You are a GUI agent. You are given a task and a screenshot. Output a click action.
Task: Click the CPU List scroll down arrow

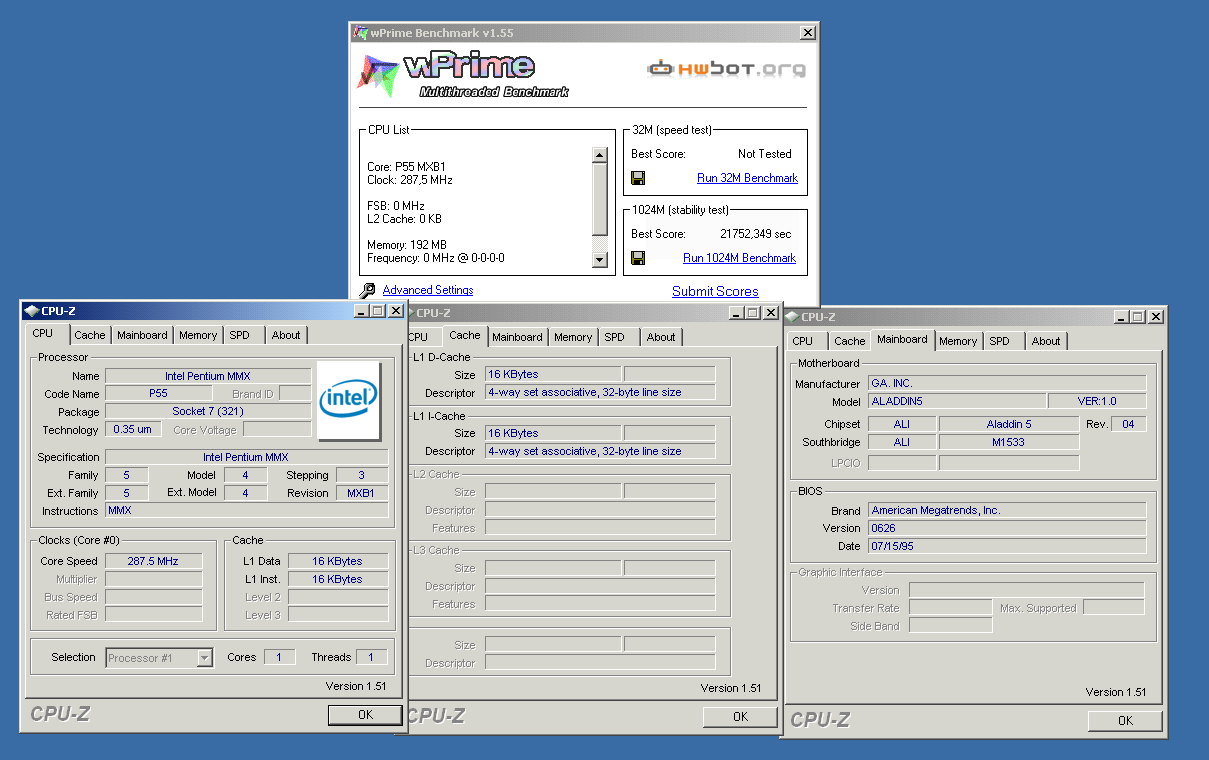600,260
